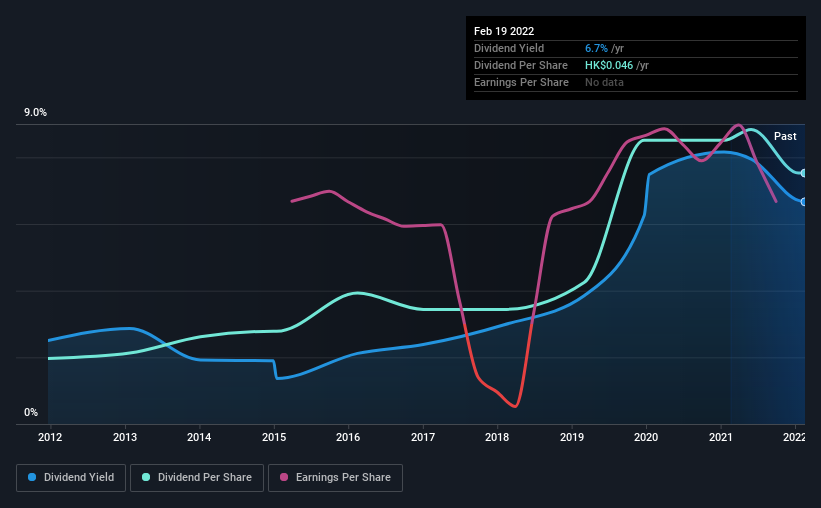
Task: Click the 0% y-axis label
Action: [x=31, y=413]
